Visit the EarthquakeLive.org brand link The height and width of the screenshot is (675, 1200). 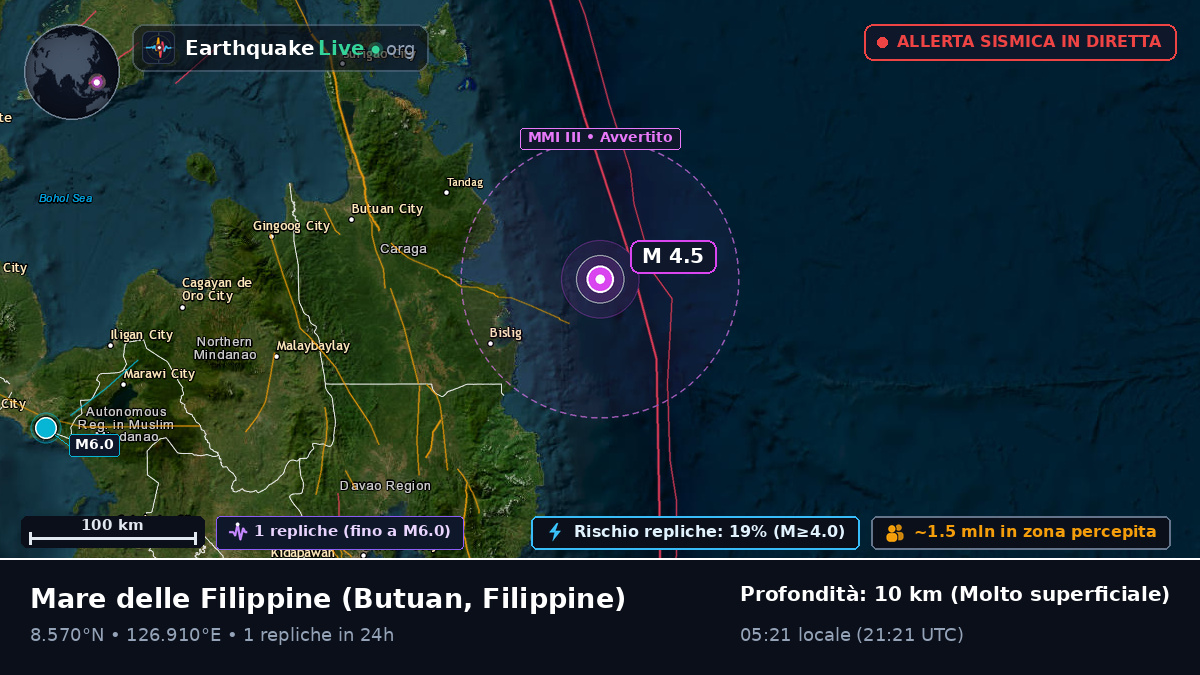pos(281,48)
